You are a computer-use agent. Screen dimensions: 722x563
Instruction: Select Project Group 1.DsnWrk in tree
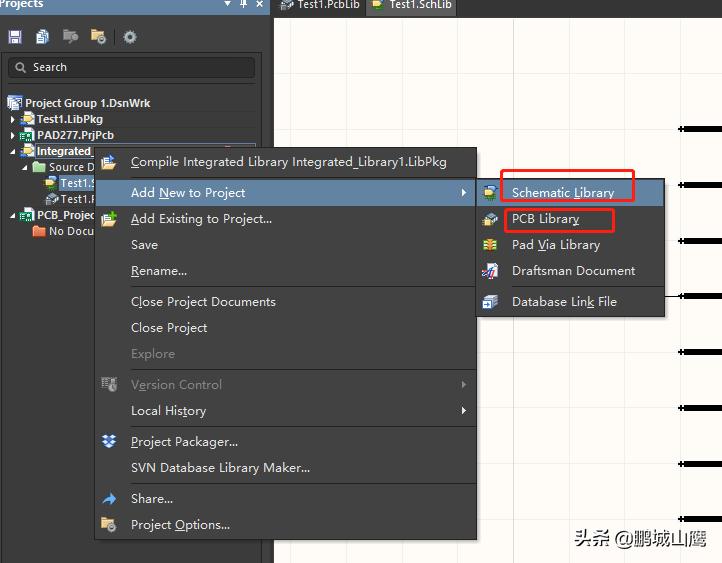tap(87, 103)
